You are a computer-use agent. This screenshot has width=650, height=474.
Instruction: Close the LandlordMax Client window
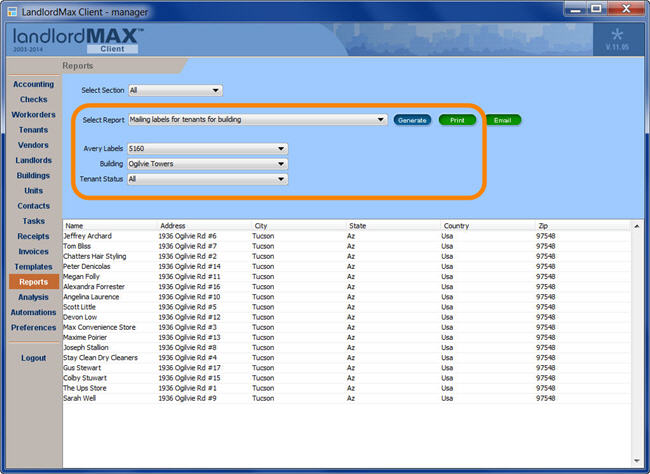coord(626,9)
